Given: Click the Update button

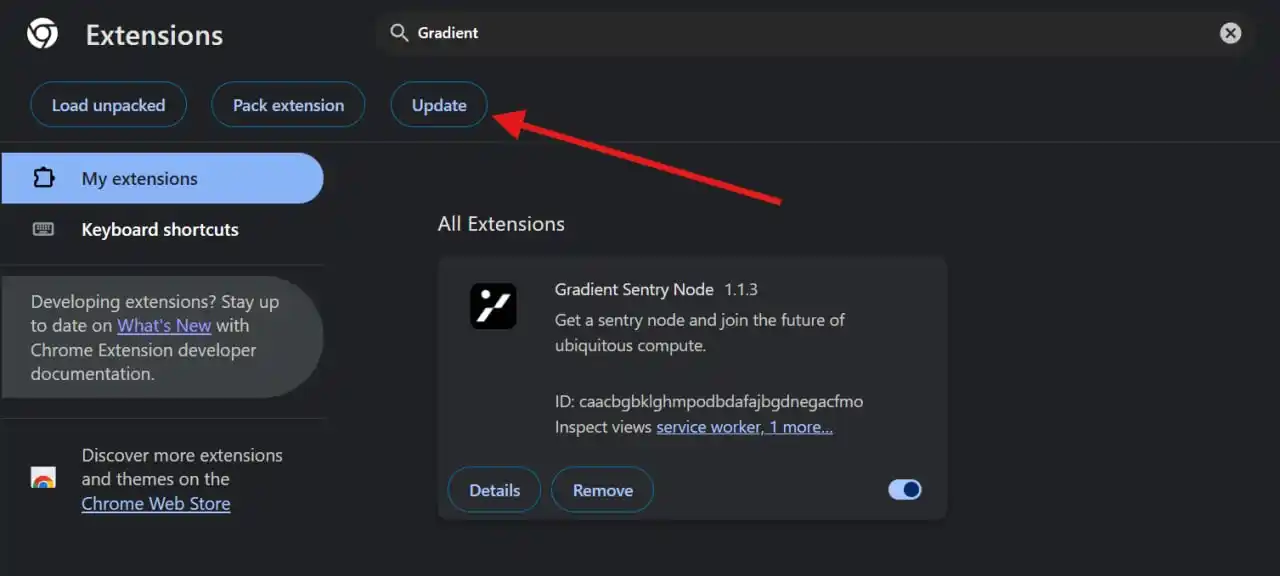Looking at the screenshot, I should (x=439, y=105).
